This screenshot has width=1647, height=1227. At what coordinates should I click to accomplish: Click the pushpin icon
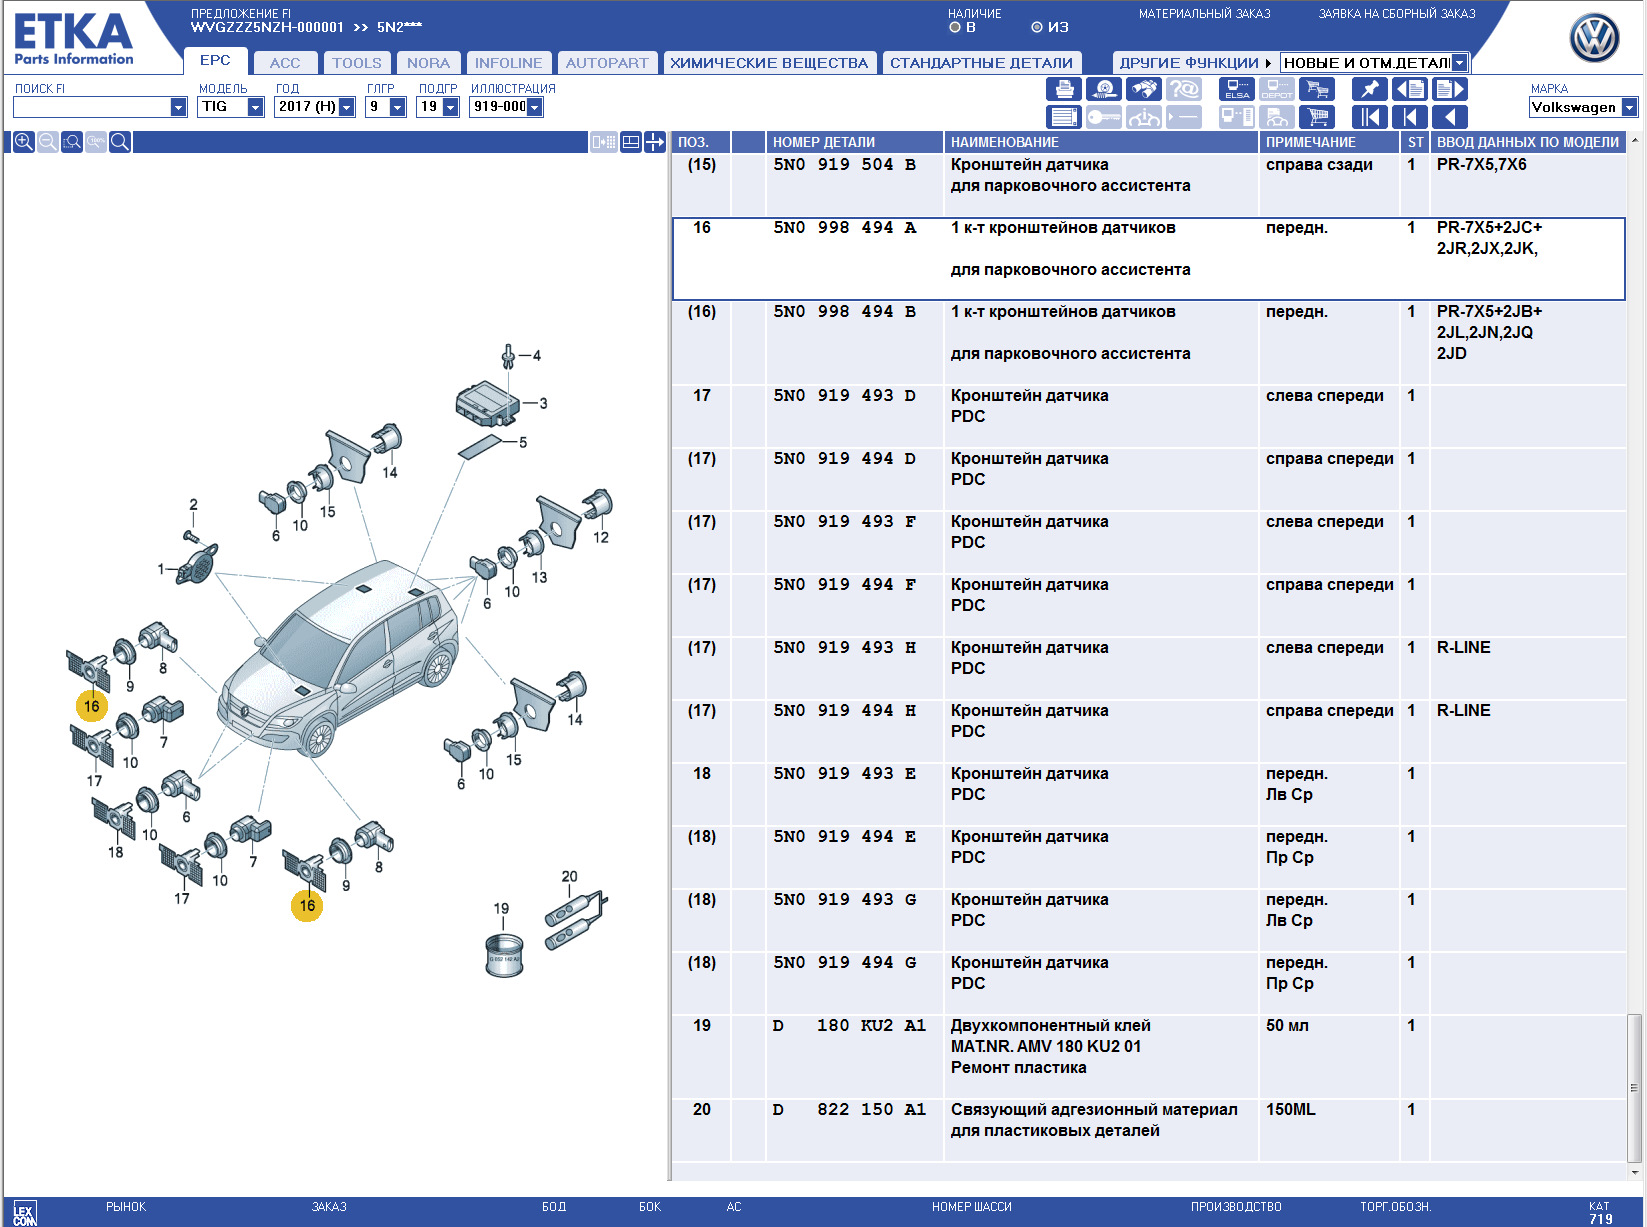click(x=1370, y=90)
